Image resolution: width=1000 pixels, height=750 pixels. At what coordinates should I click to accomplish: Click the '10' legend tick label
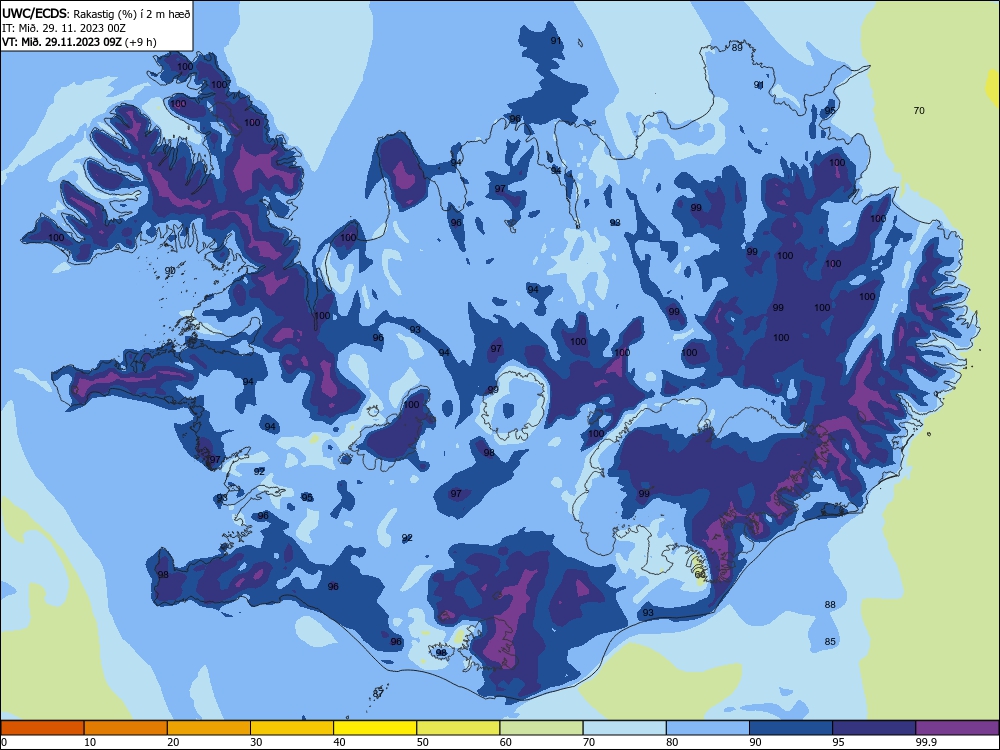click(x=90, y=742)
